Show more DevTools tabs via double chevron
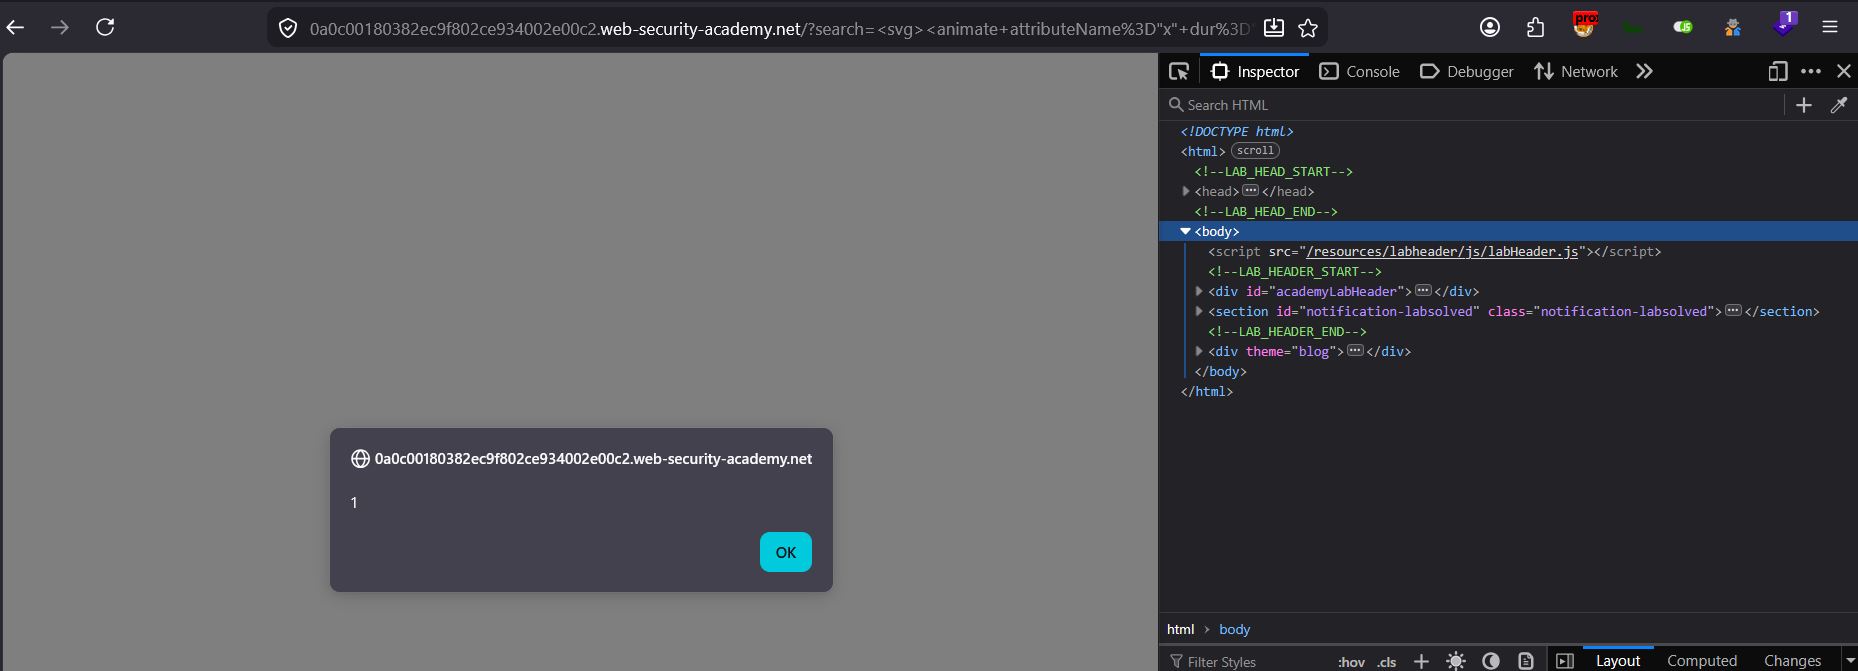The height and width of the screenshot is (671, 1858). click(x=1644, y=71)
